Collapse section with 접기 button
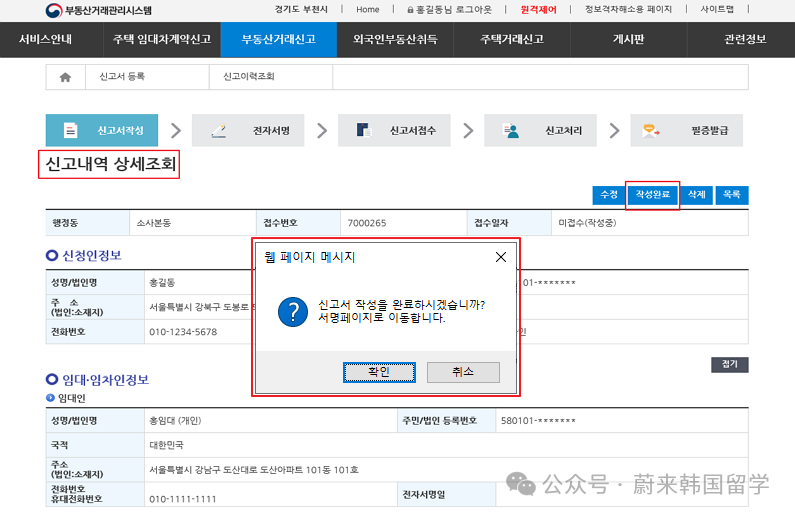Screen dimensions: 795x516 click(730, 364)
